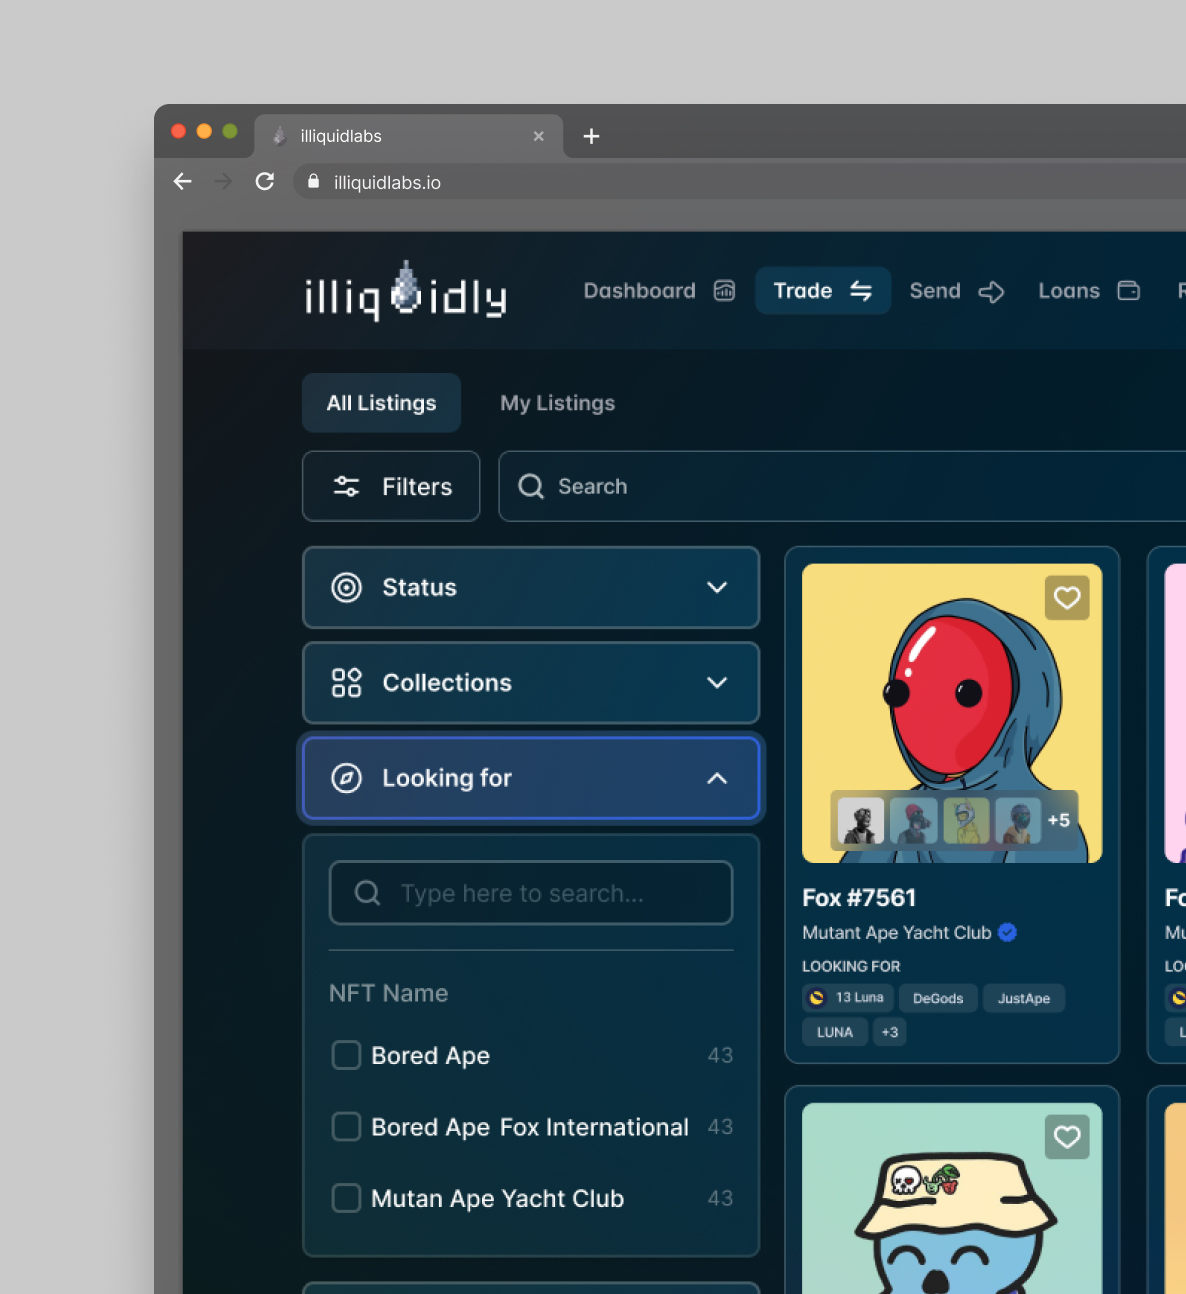Click the 'NFT Name' section label

click(x=389, y=993)
